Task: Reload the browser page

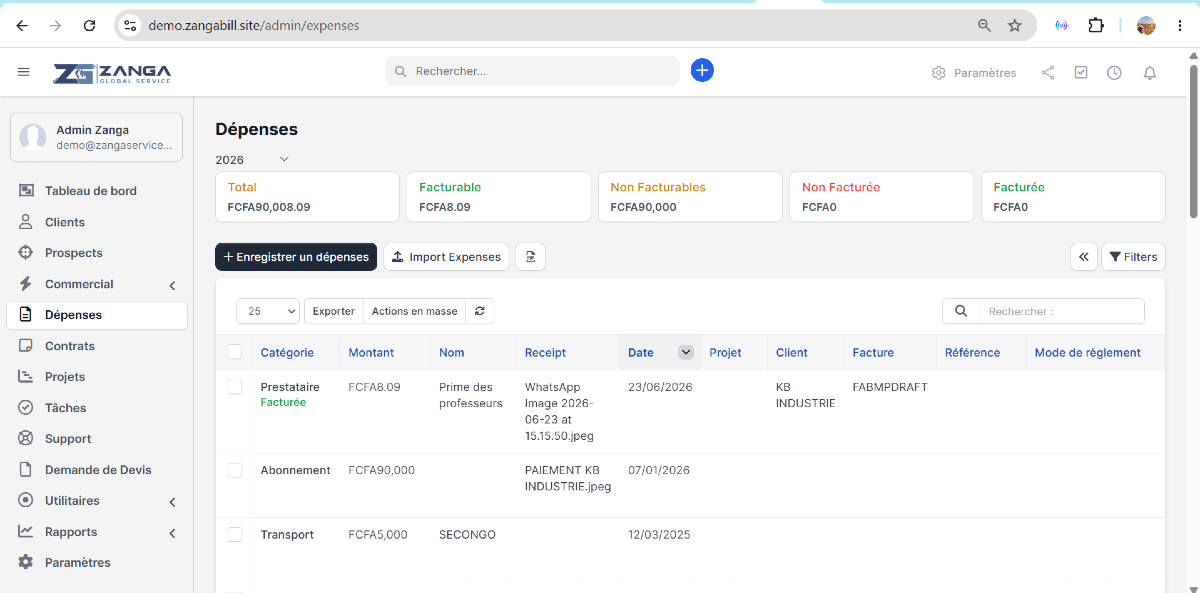Action: tap(89, 25)
